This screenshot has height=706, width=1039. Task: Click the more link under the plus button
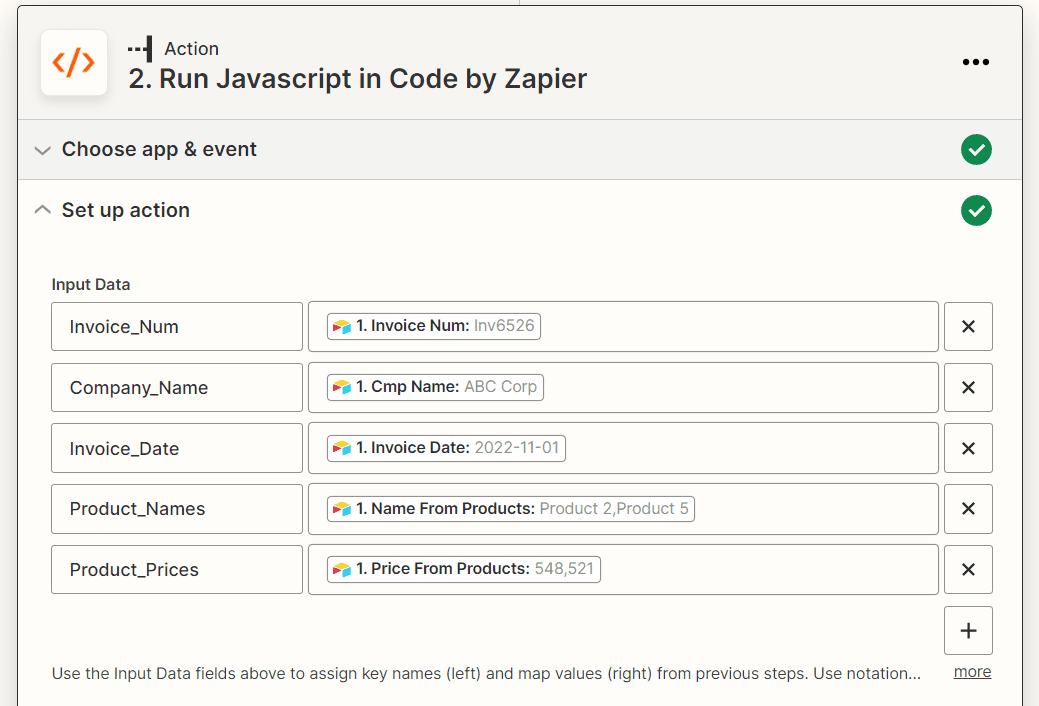pos(971,671)
